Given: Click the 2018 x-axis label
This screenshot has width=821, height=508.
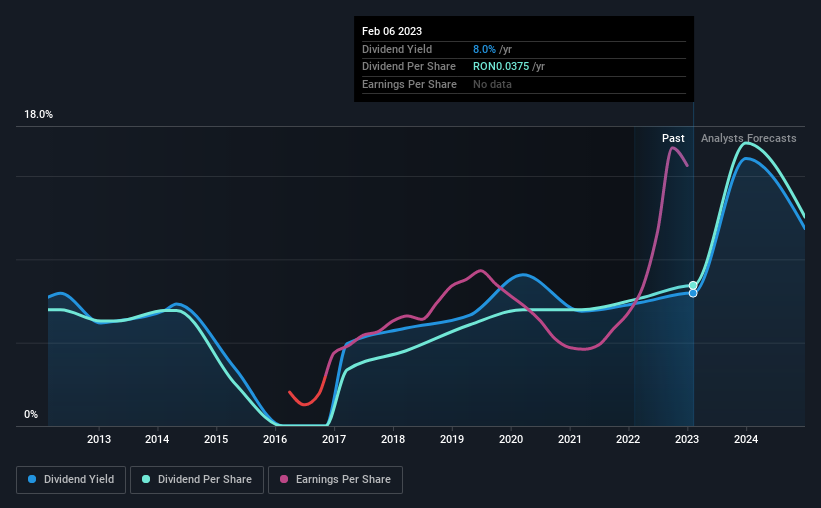Looking at the screenshot, I should pos(393,439).
